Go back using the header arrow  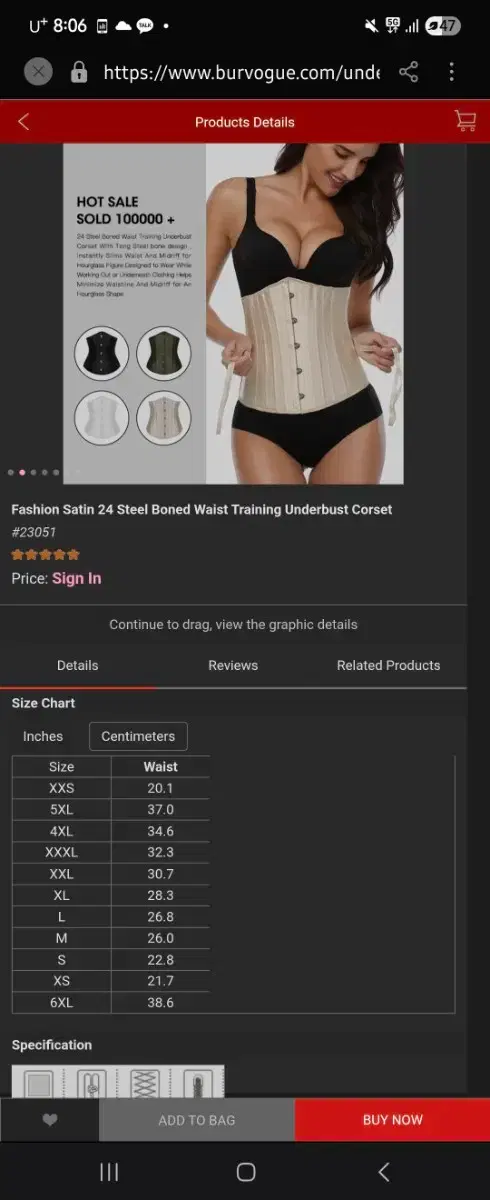(x=24, y=122)
